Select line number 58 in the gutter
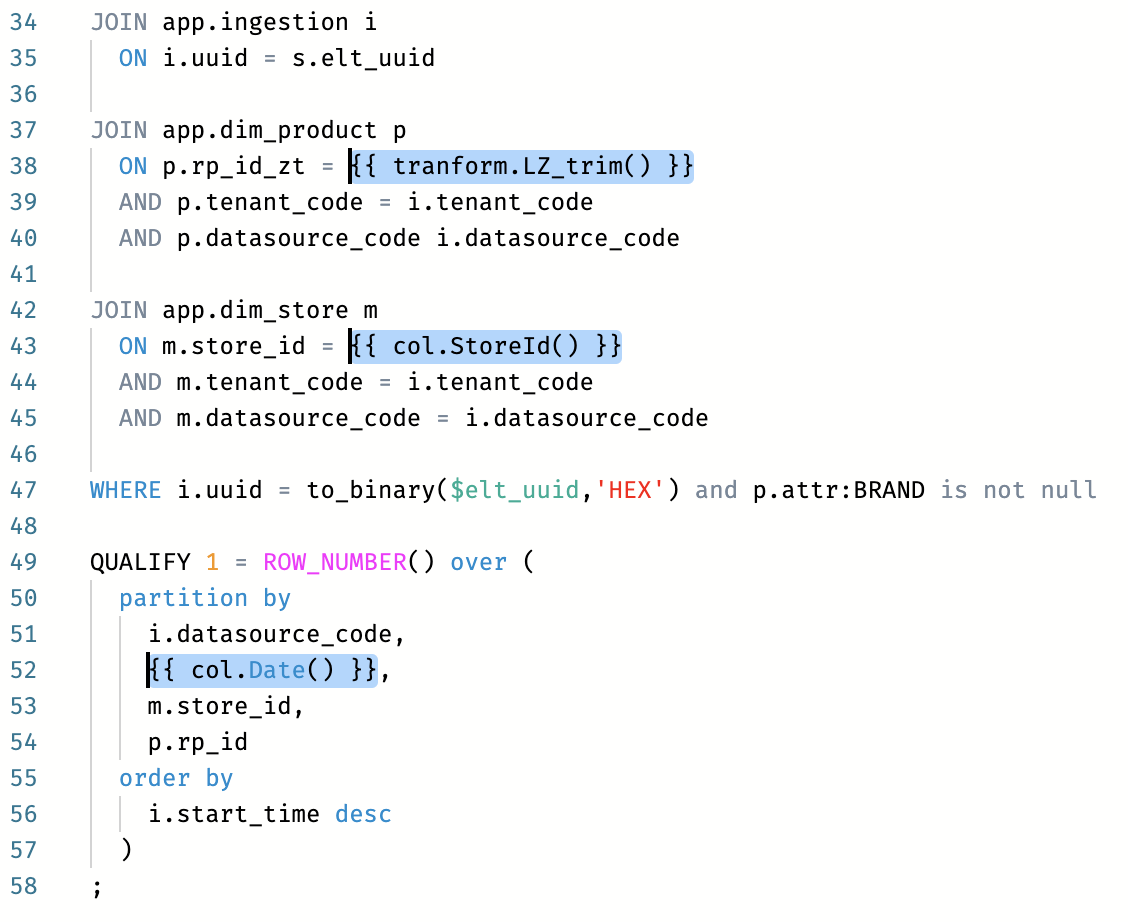 tap(22, 886)
